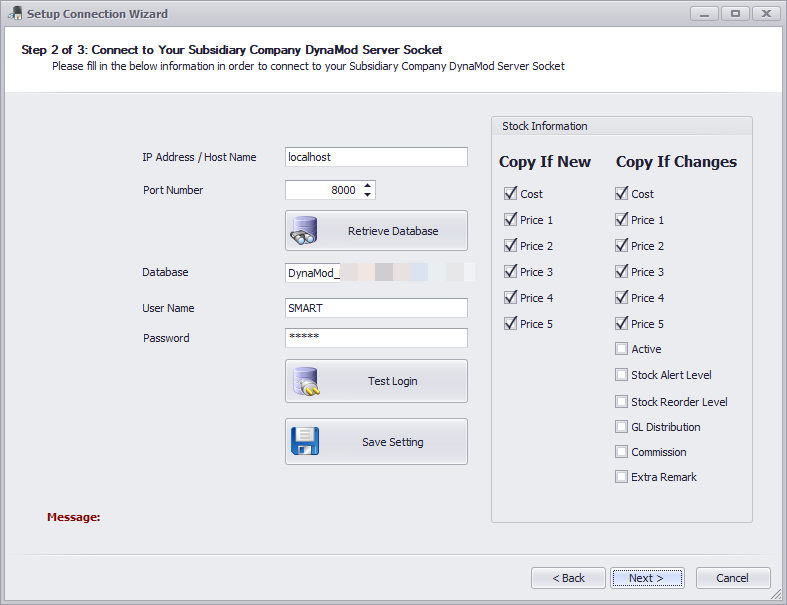Screen dimensions: 787x605
Task: Click the Retrieve Database binoculars icon
Action: 304,230
